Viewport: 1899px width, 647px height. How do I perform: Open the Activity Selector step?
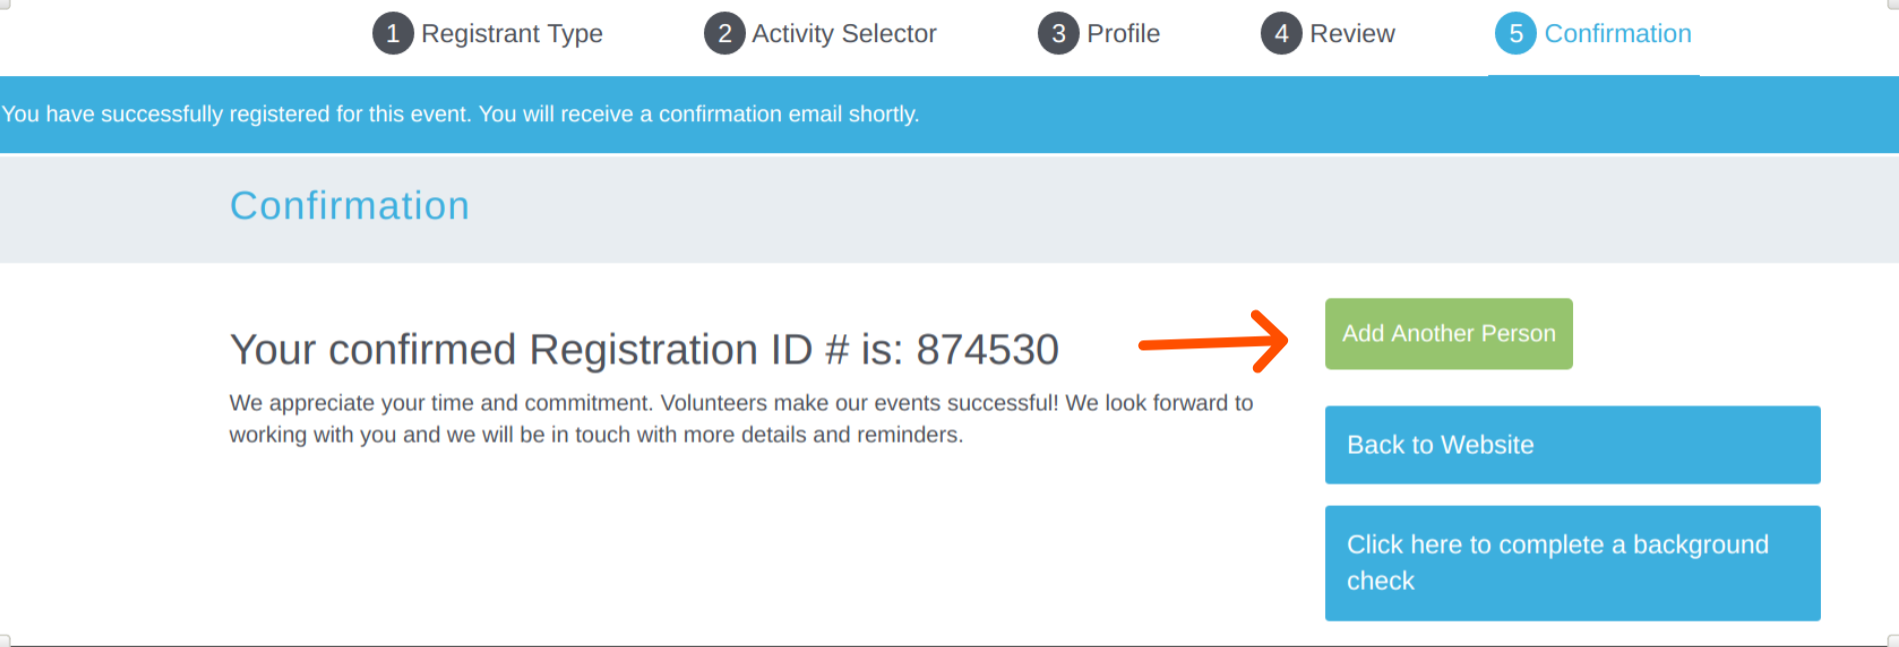coord(843,34)
